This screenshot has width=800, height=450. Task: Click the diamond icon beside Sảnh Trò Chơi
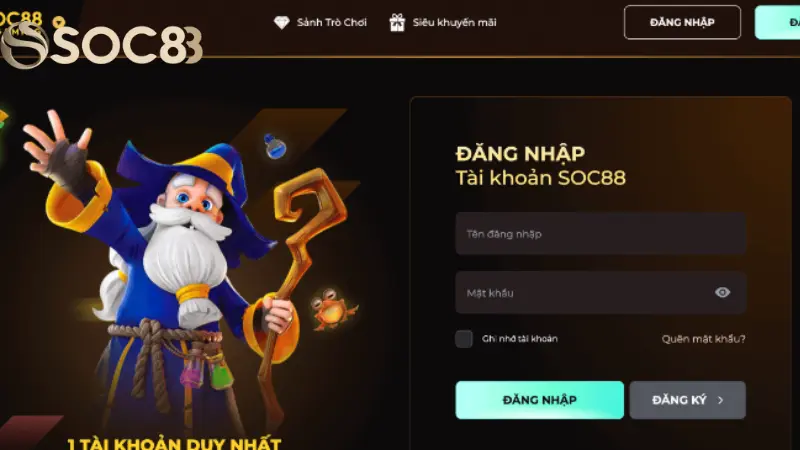[281, 22]
